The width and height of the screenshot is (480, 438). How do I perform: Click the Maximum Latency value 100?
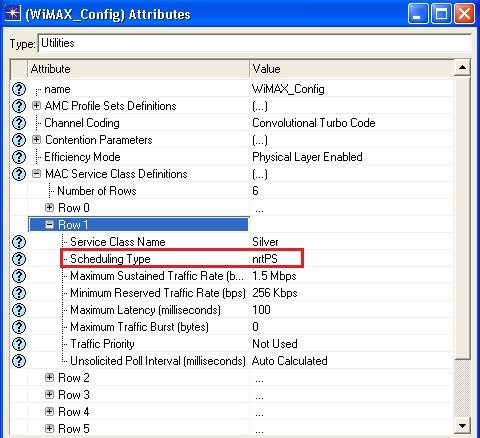(x=261, y=310)
